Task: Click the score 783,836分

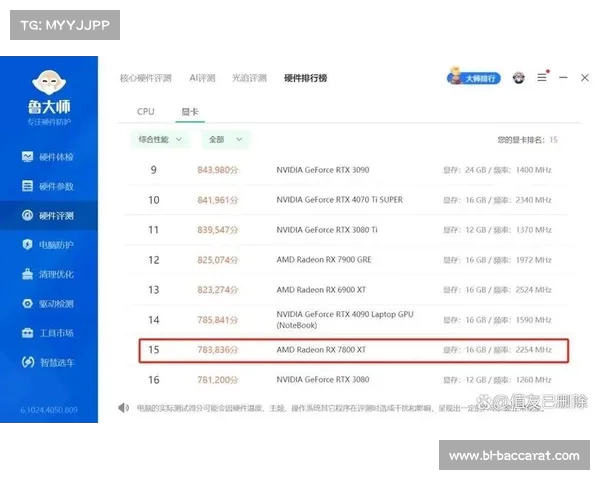Action: (x=218, y=349)
